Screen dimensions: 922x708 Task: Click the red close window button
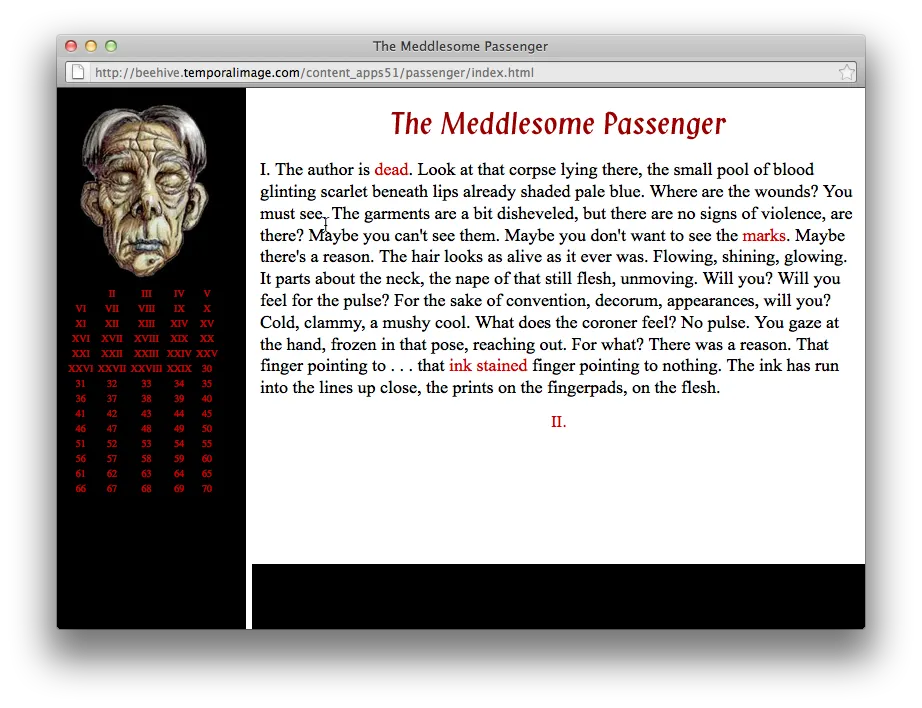tap(71, 46)
